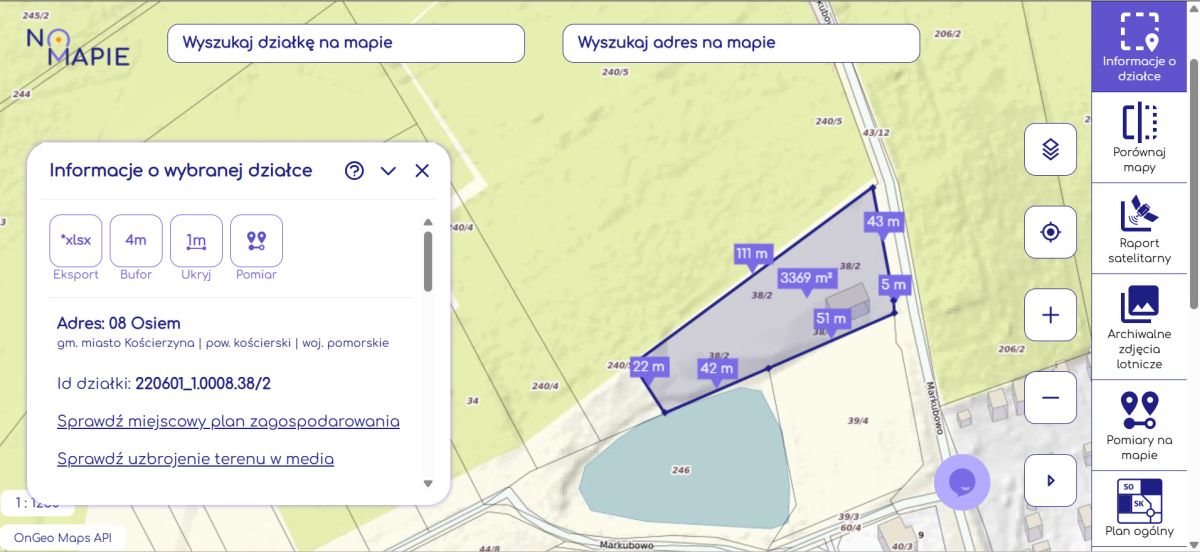The image size is (1200, 552).
Task: Export parcel data to xlsx
Action: point(76,240)
